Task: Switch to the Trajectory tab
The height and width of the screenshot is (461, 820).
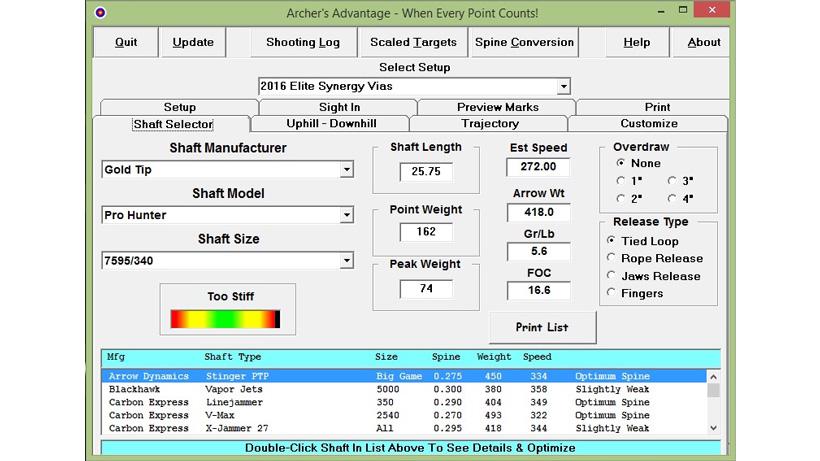Action: pyautogui.click(x=489, y=124)
